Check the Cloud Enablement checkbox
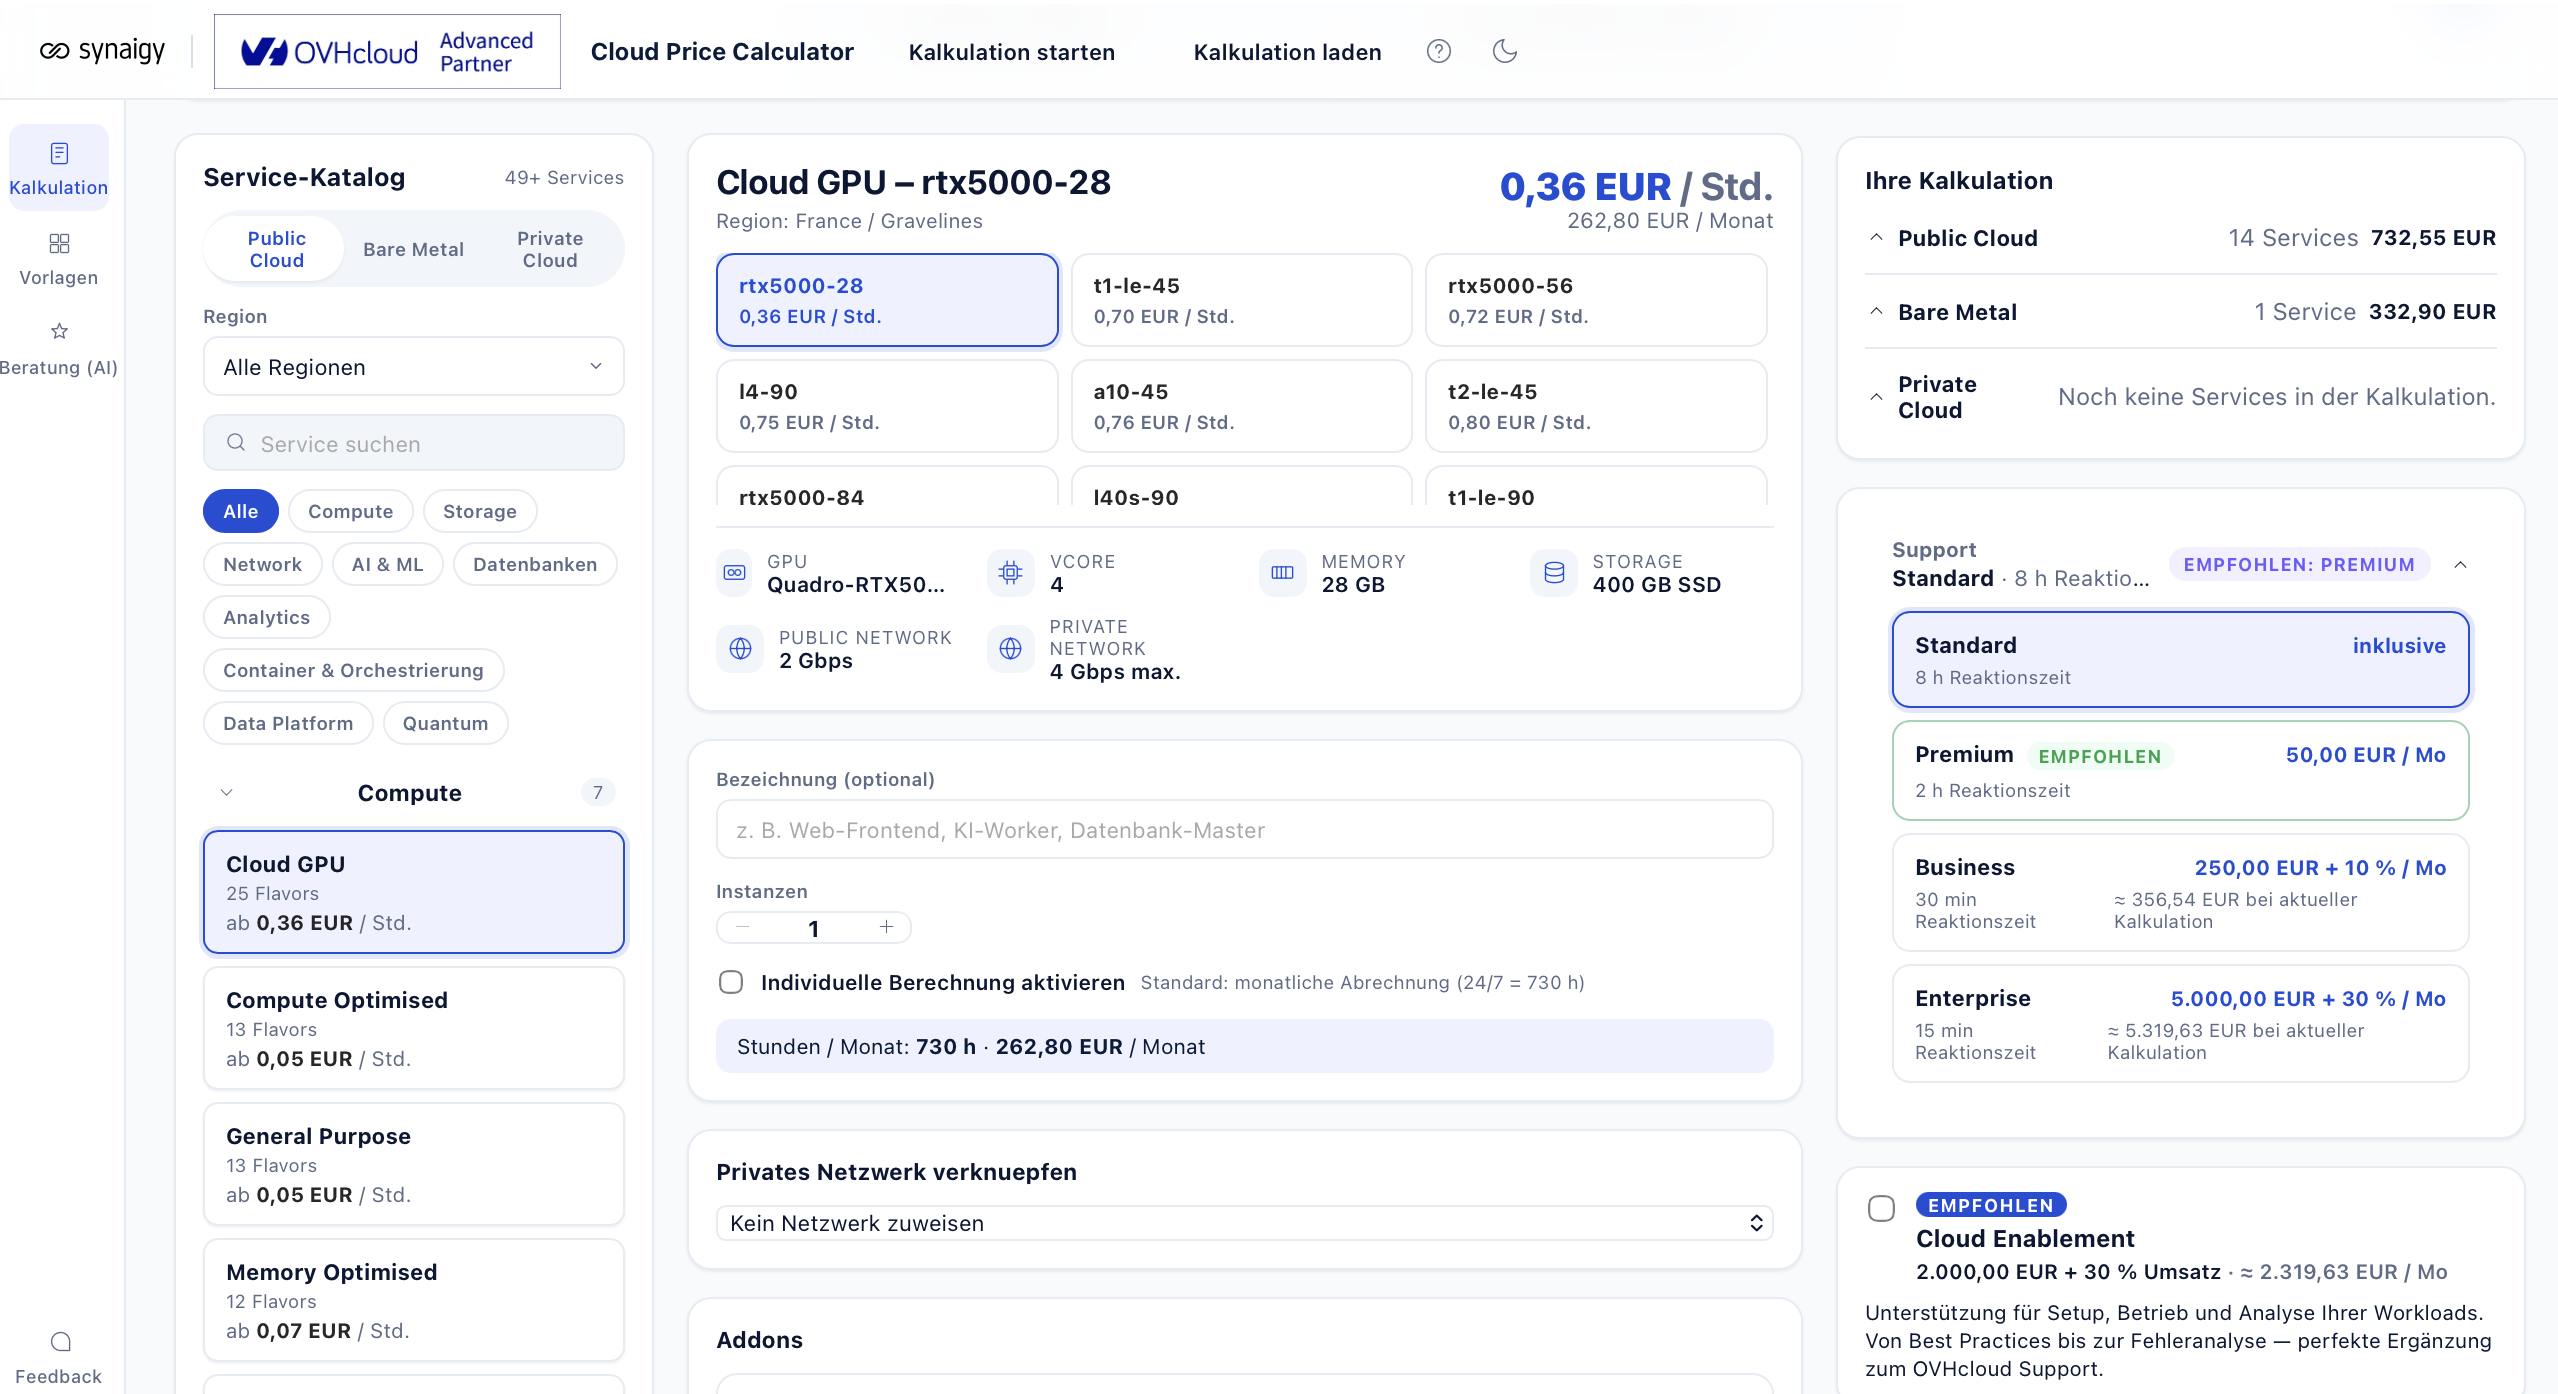 click(1881, 1208)
